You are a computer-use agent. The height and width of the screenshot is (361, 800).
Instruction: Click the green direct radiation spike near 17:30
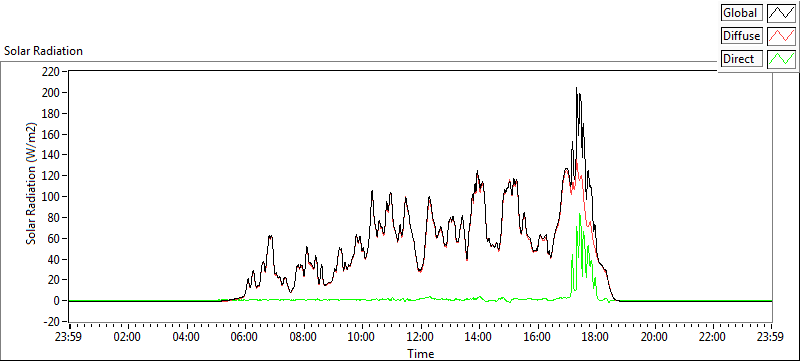[580, 214]
